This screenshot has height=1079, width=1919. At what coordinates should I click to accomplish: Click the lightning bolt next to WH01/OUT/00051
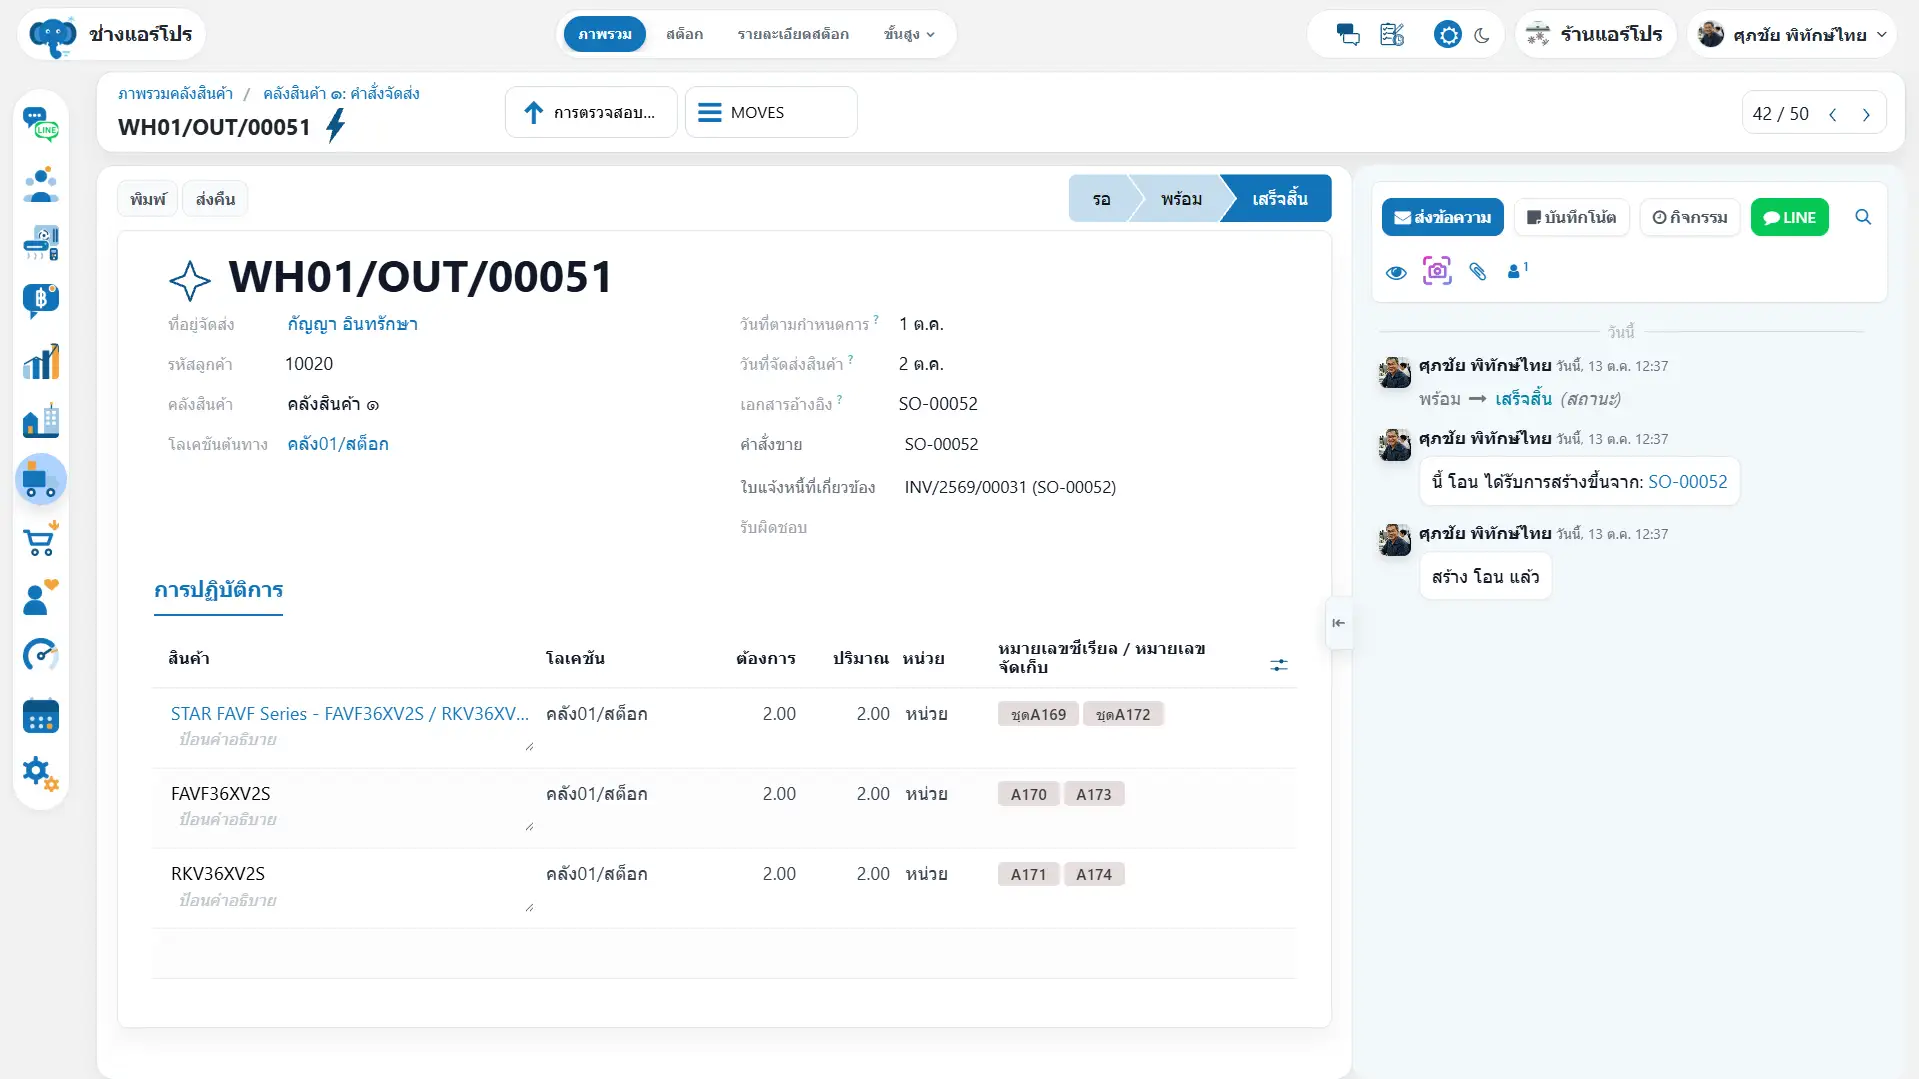tap(336, 126)
